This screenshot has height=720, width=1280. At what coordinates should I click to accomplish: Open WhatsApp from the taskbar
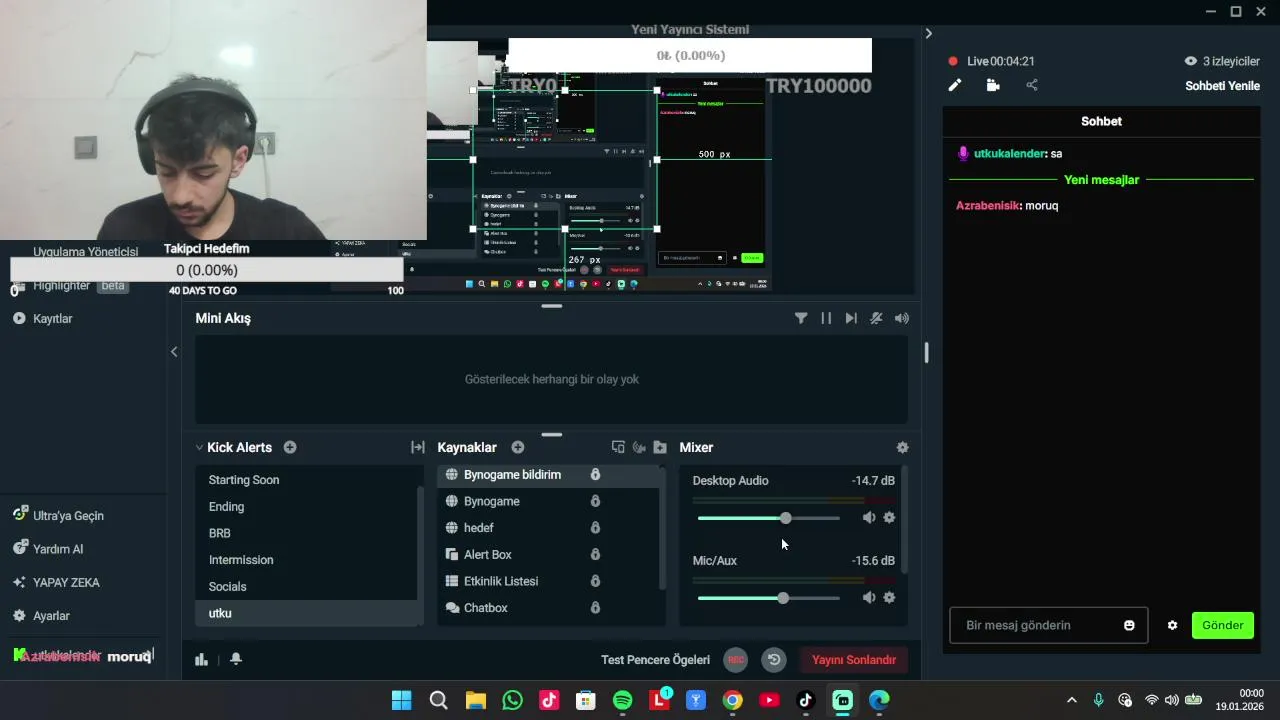[x=512, y=700]
